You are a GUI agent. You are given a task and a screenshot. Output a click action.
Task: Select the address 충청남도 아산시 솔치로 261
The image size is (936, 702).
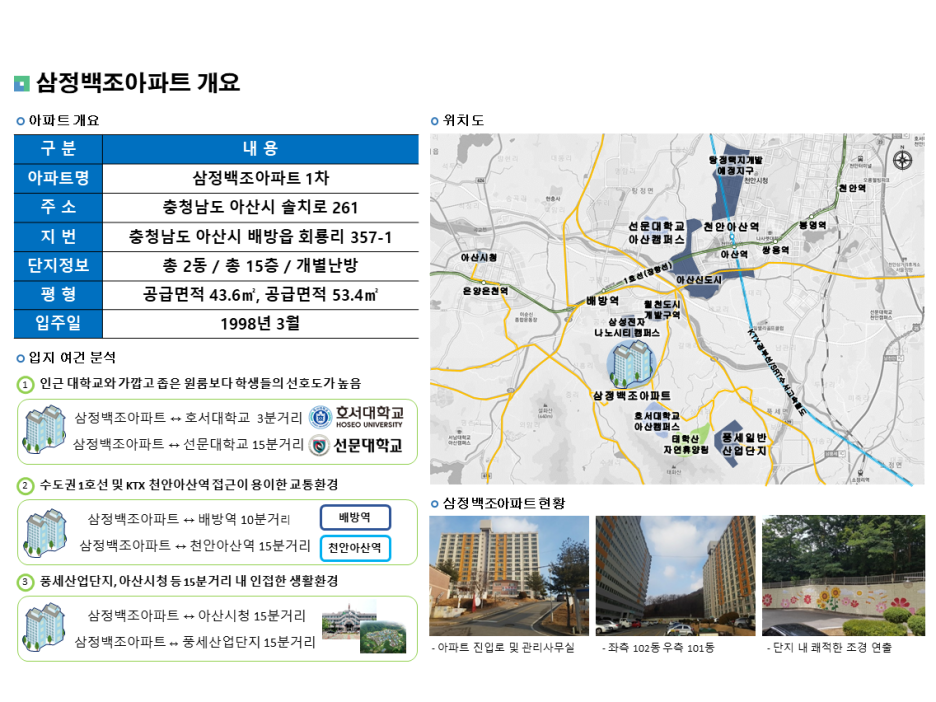pyautogui.click(x=260, y=207)
